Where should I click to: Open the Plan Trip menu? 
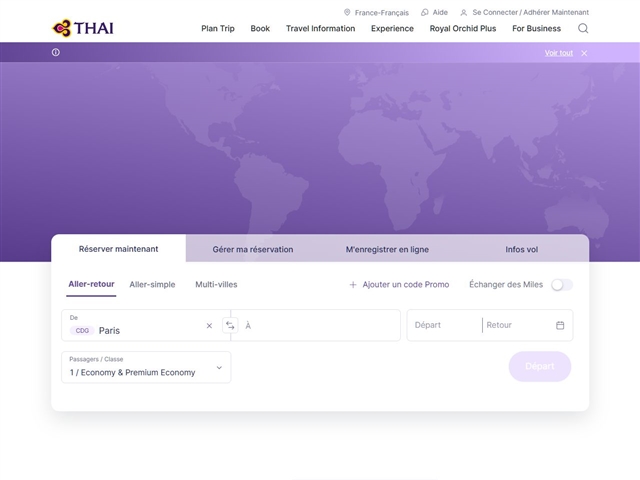pos(218,29)
